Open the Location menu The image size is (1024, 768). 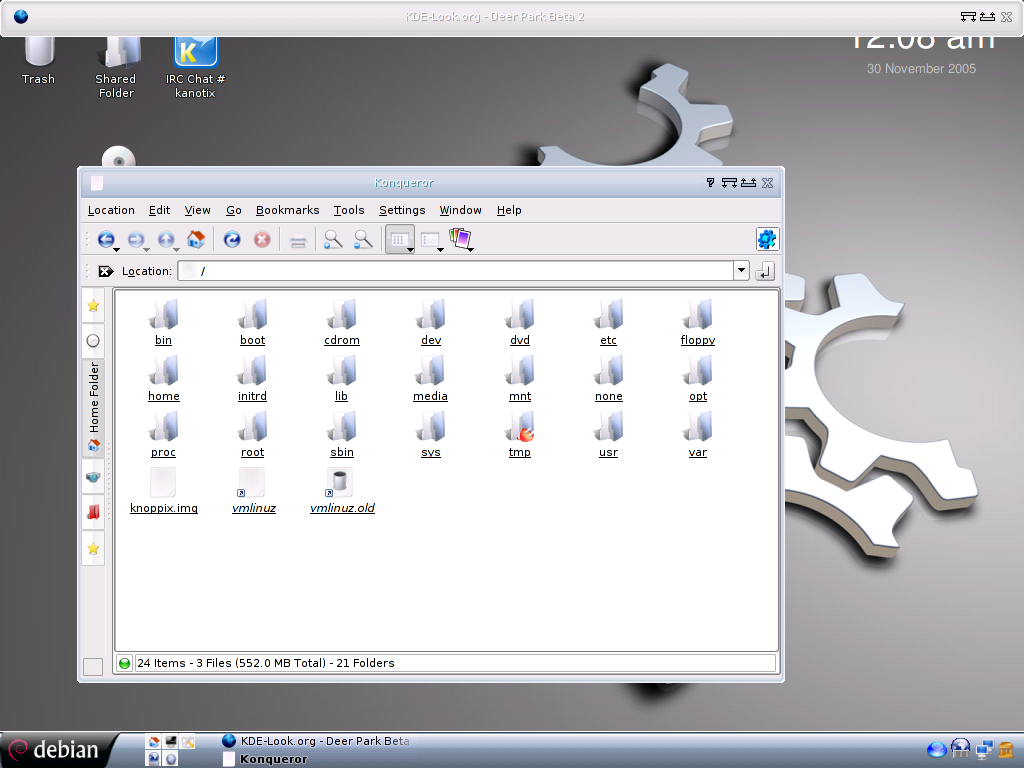point(111,210)
